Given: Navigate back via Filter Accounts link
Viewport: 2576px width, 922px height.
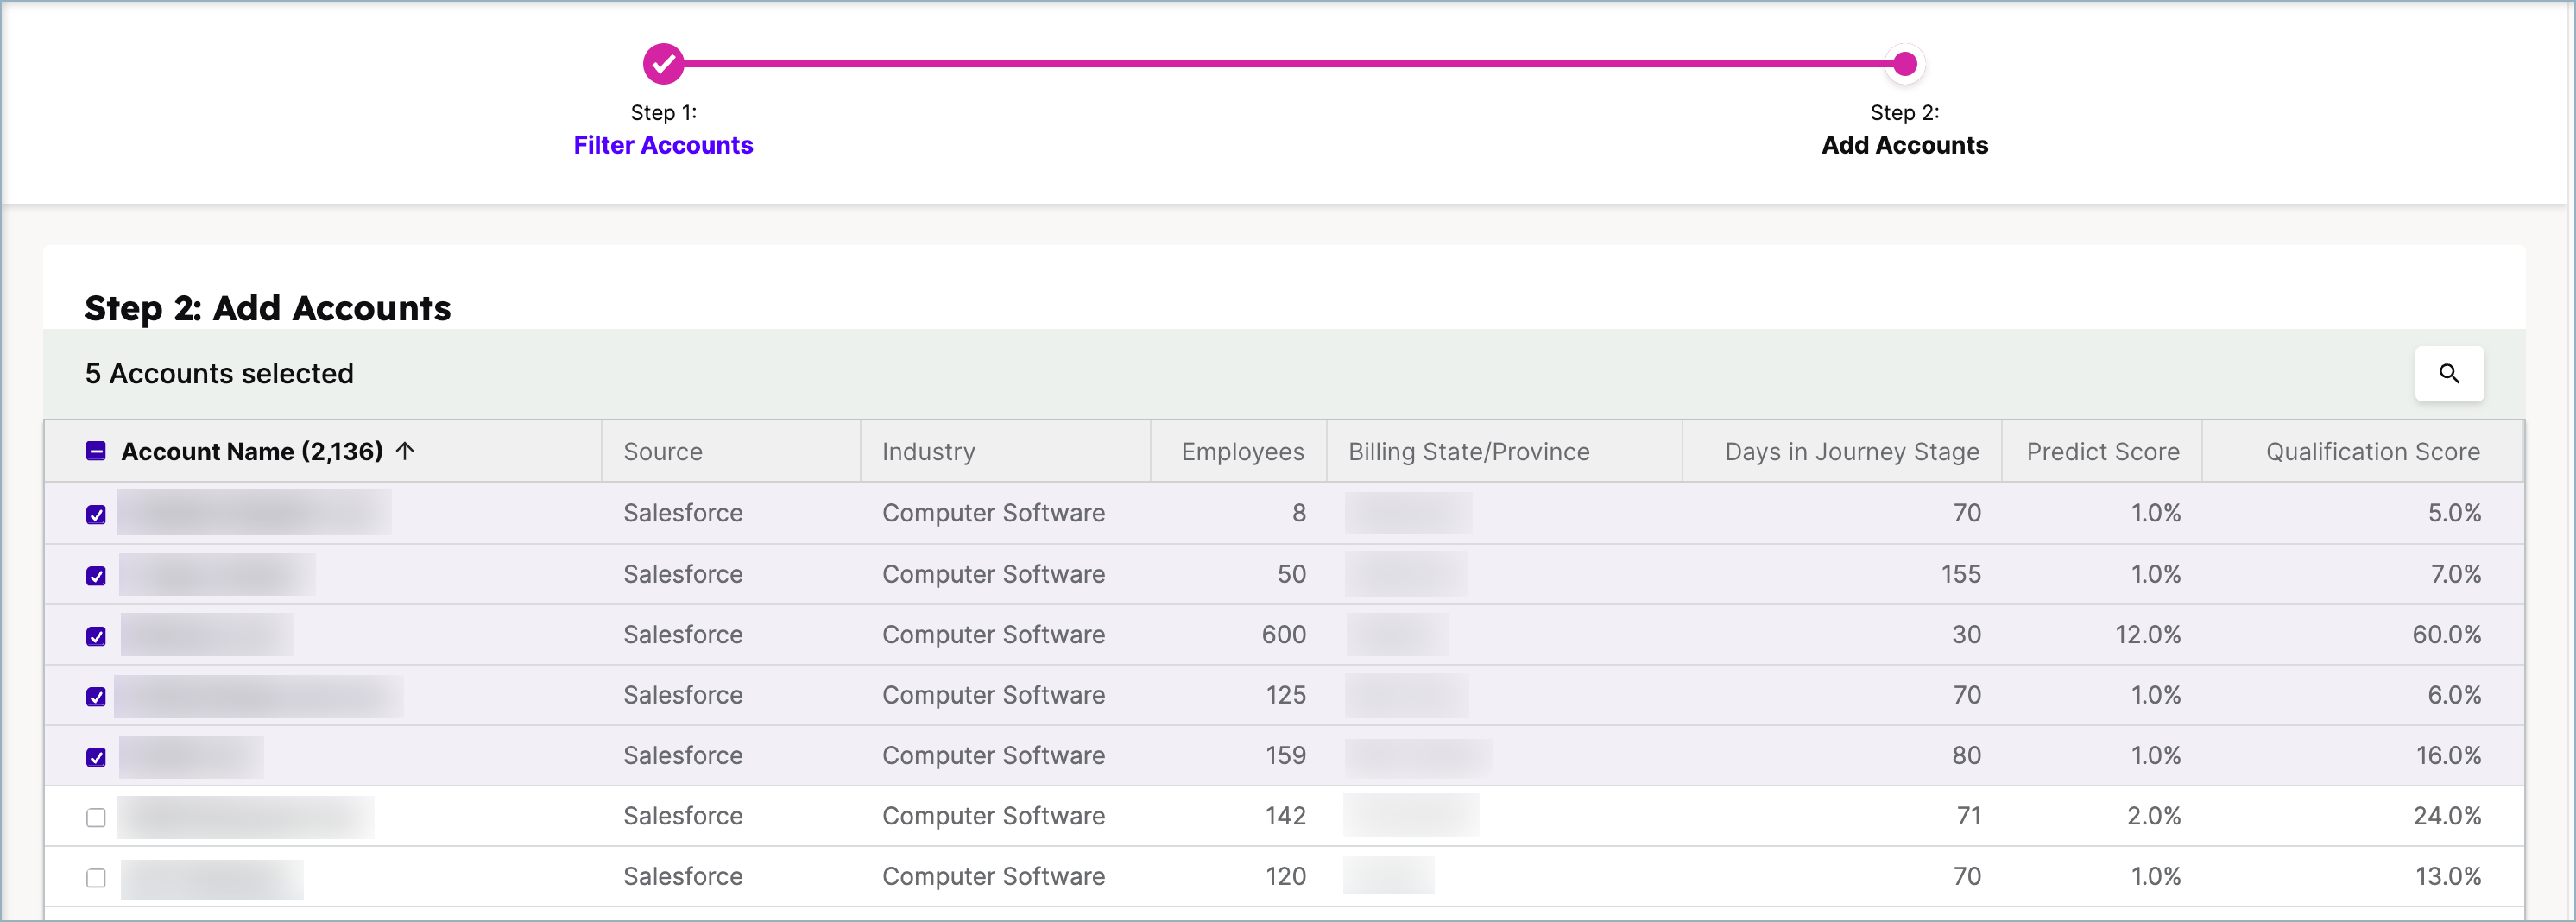Looking at the screenshot, I should [663, 145].
